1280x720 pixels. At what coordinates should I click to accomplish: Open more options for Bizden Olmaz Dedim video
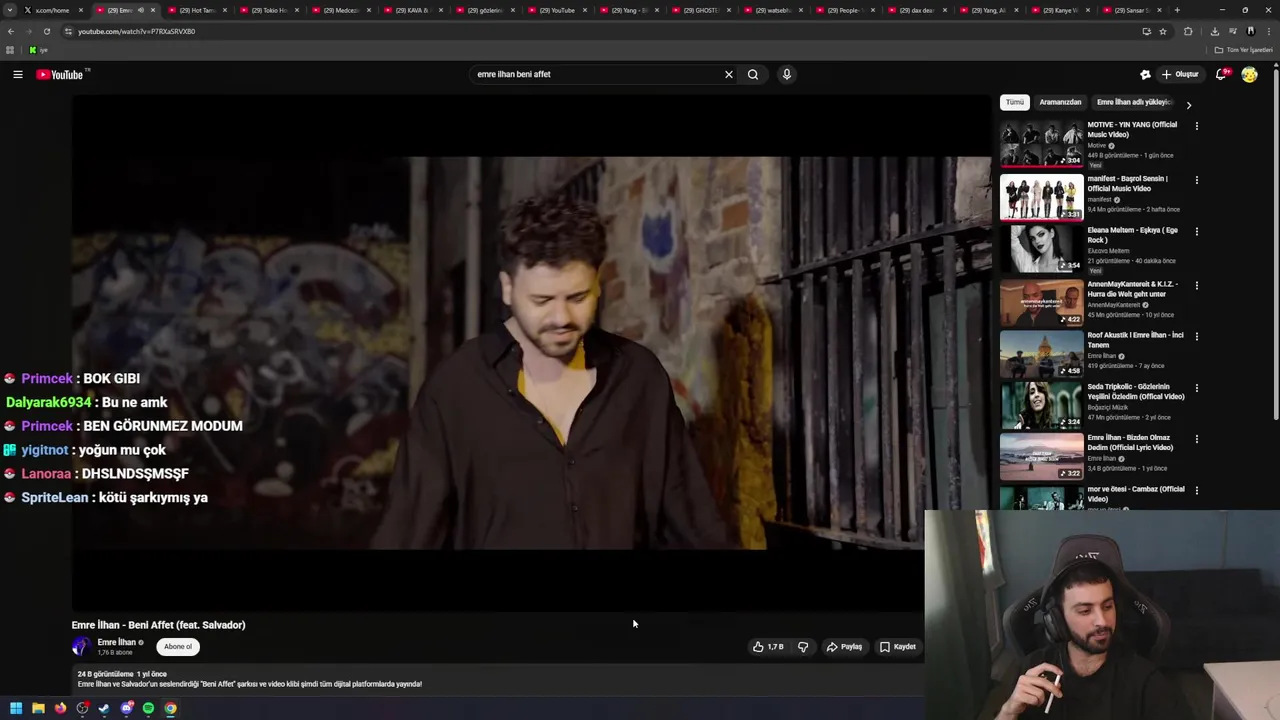coord(1196,439)
